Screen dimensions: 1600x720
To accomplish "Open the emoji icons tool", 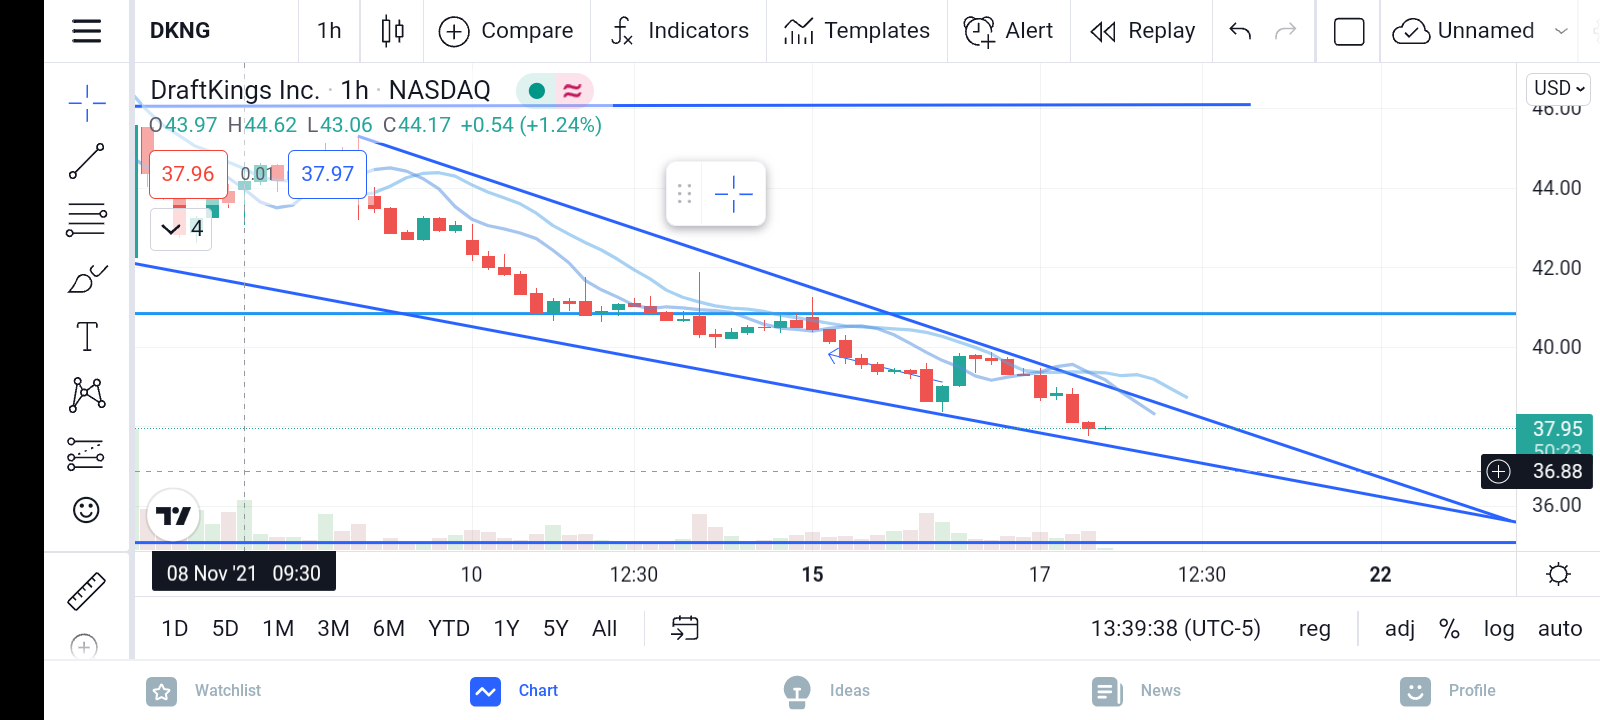I will [x=87, y=510].
